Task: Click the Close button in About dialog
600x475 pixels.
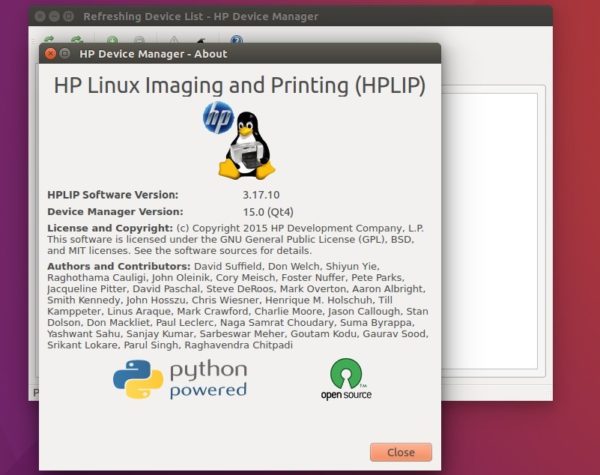Action: [401, 452]
